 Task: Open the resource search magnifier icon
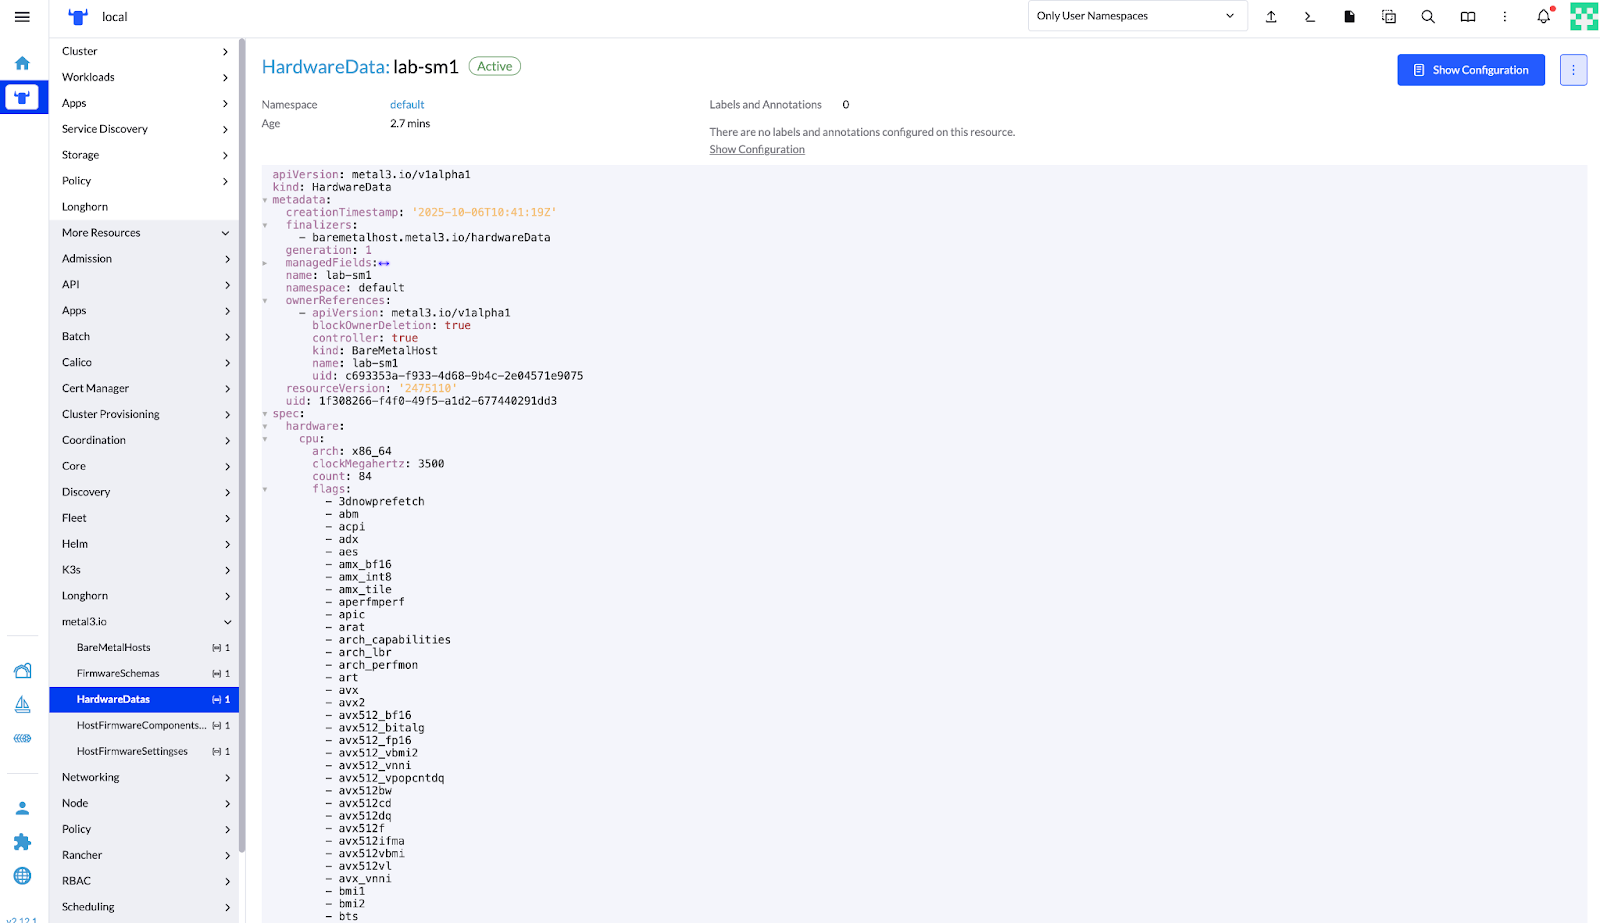[x=1428, y=17]
